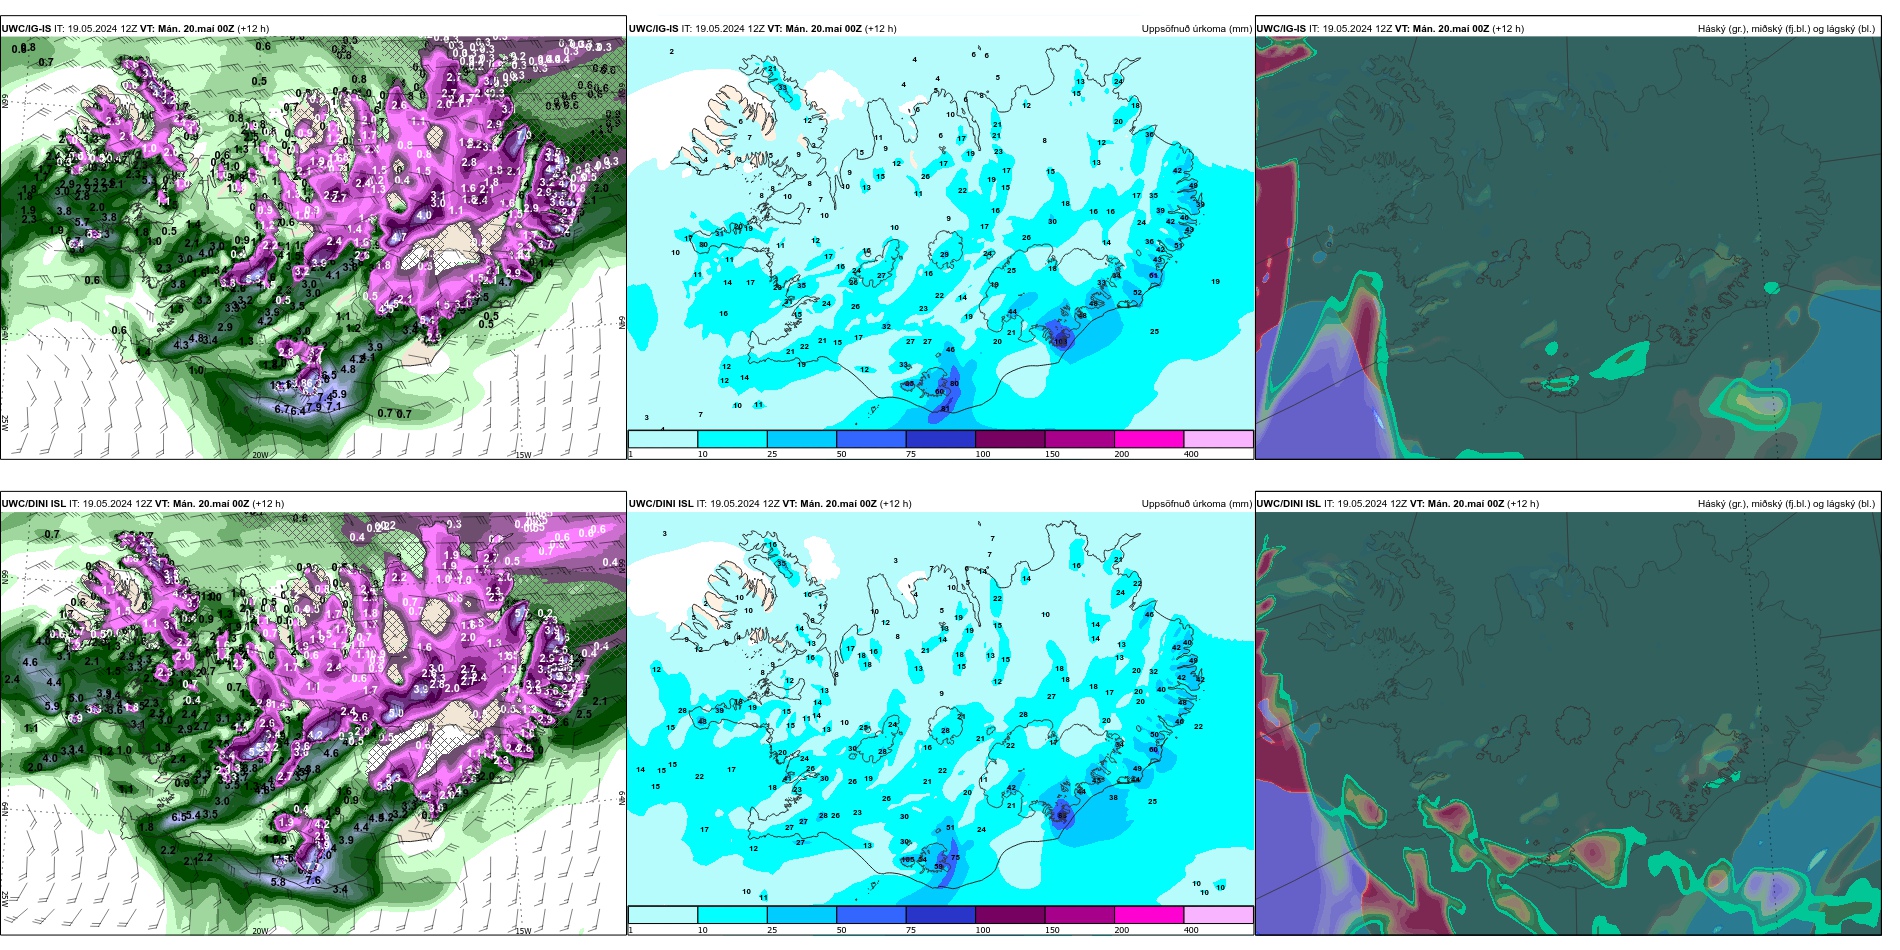Click the UWC/IG-IS title of the top-left wind panel

tap(26, 29)
